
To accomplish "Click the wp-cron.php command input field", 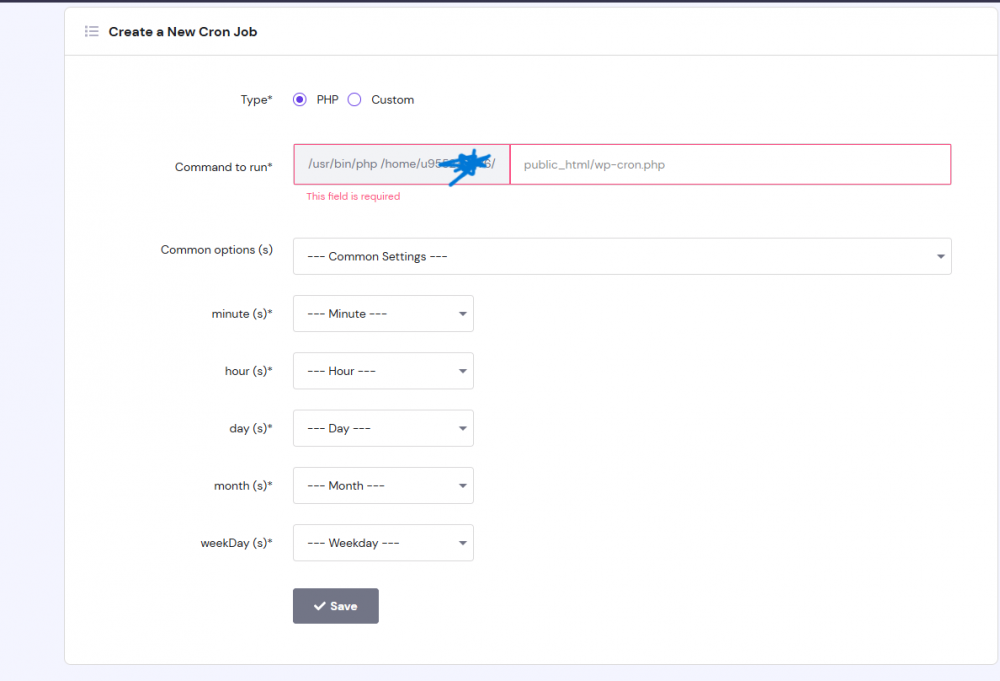I will click(x=729, y=164).
